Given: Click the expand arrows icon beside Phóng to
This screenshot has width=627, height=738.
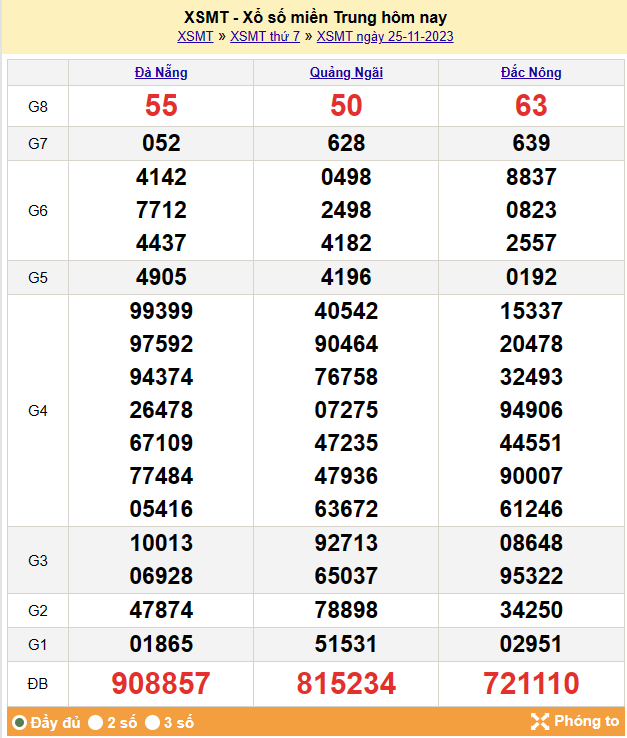Looking at the screenshot, I should click(540, 721).
